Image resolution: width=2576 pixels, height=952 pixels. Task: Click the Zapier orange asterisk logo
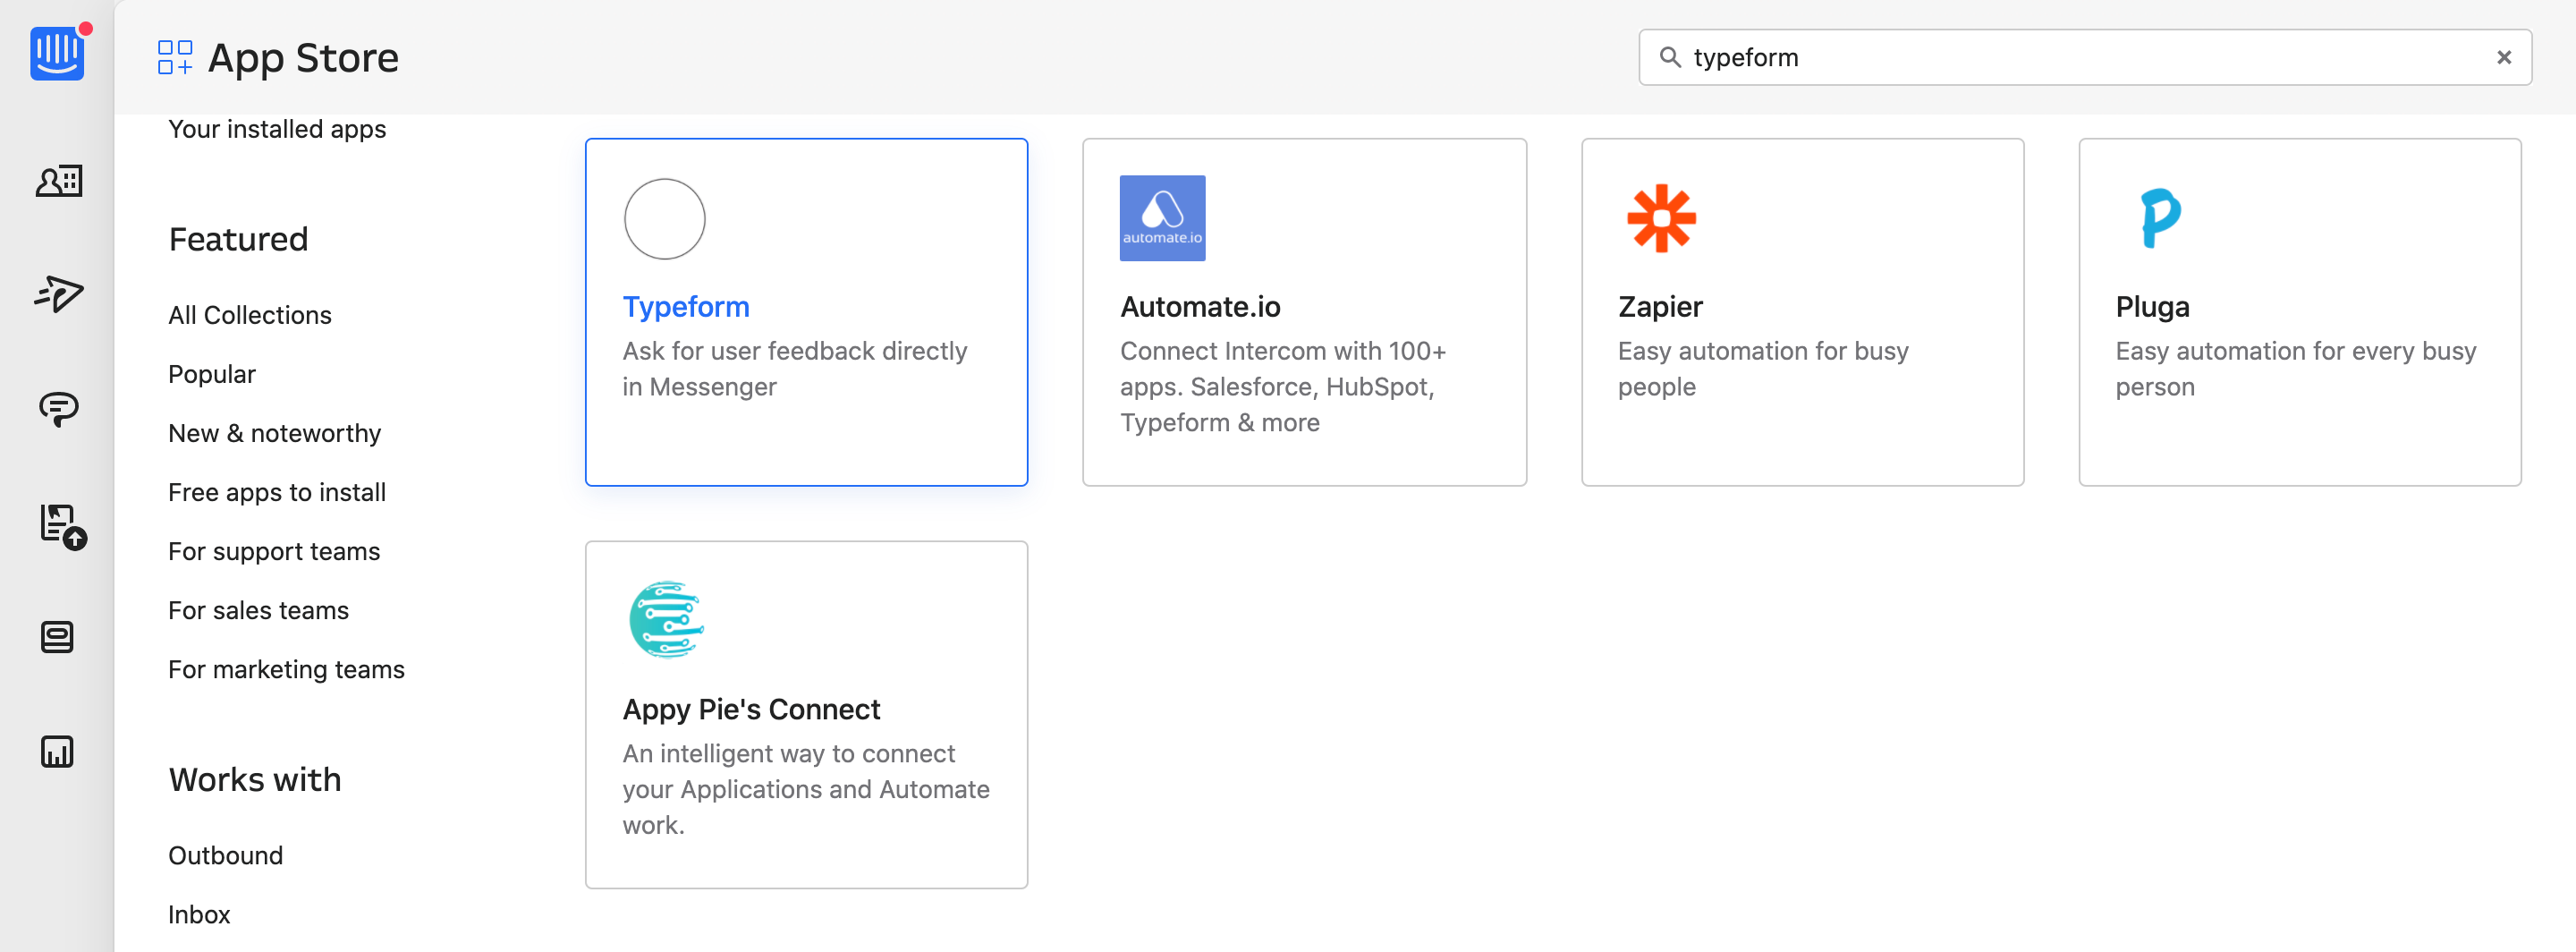point(1661,218)
